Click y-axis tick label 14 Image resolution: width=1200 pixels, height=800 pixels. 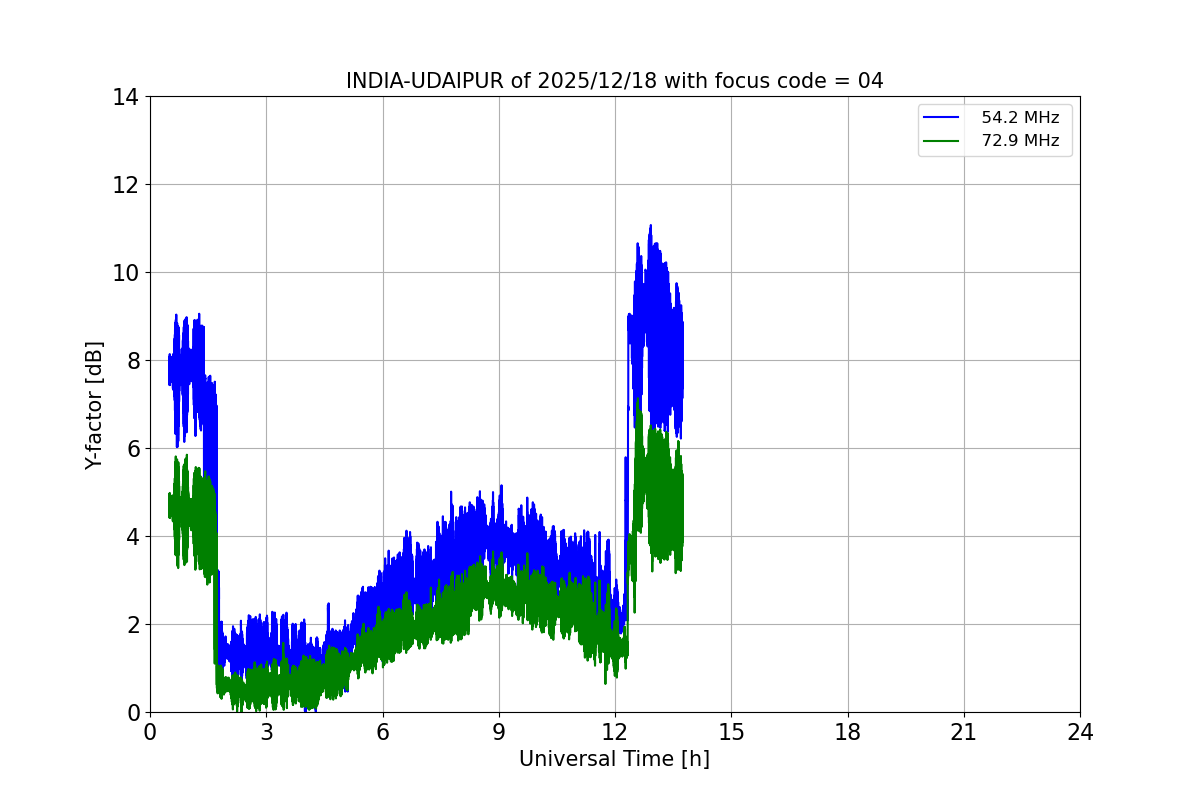(125, 97)
